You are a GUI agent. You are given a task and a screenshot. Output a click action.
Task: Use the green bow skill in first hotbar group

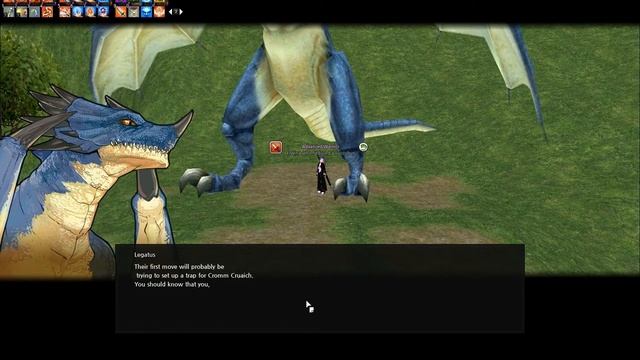(x=34, y=12)
